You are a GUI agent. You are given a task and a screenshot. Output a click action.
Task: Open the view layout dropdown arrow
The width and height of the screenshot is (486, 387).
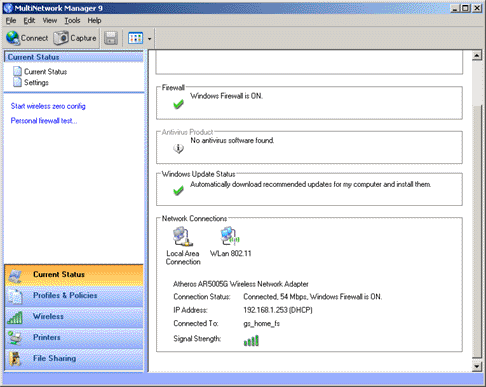pos(149,39)
